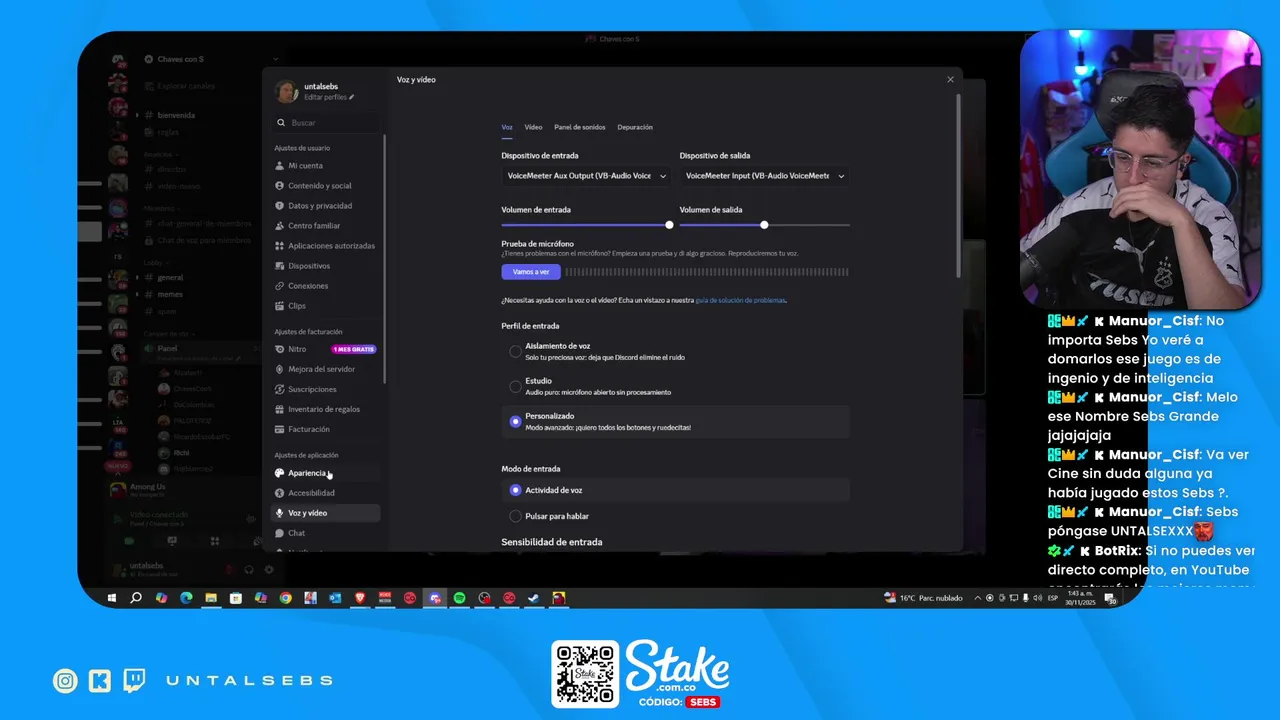The width and height of the screenshot is (1280, 720).
Task: Close the Voz y vídeo settings dialog
Action: (x=950, y=79)
